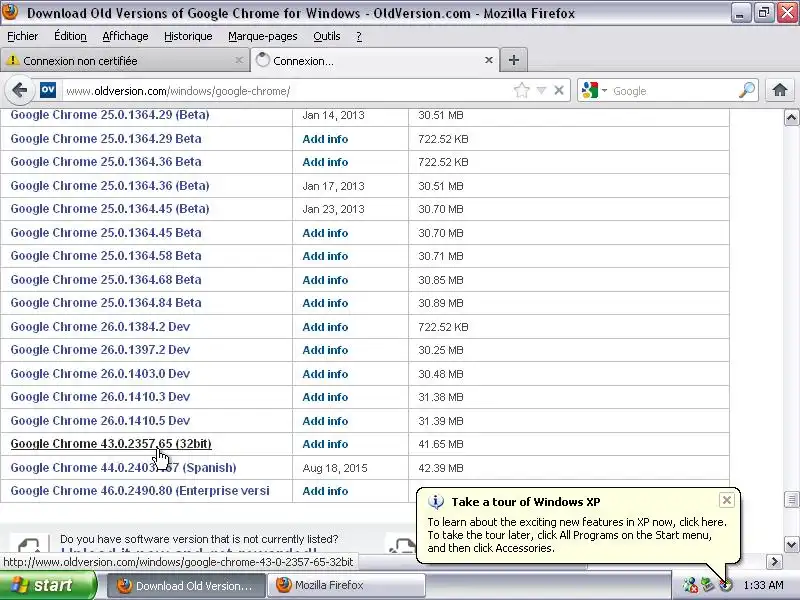Switch to 'Mozilla Firefox' taskbar window
The height and width of the screenshot is (600, 800).
346,586
